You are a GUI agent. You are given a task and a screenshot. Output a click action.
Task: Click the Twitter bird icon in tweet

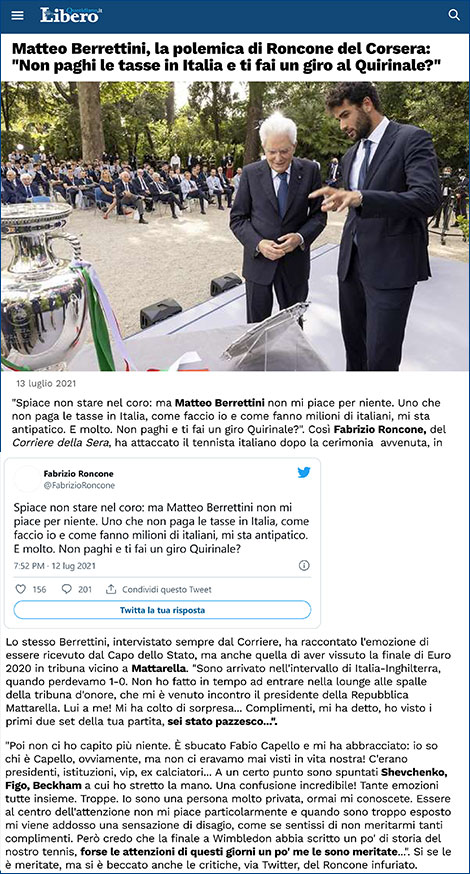(x=304, y=473)
